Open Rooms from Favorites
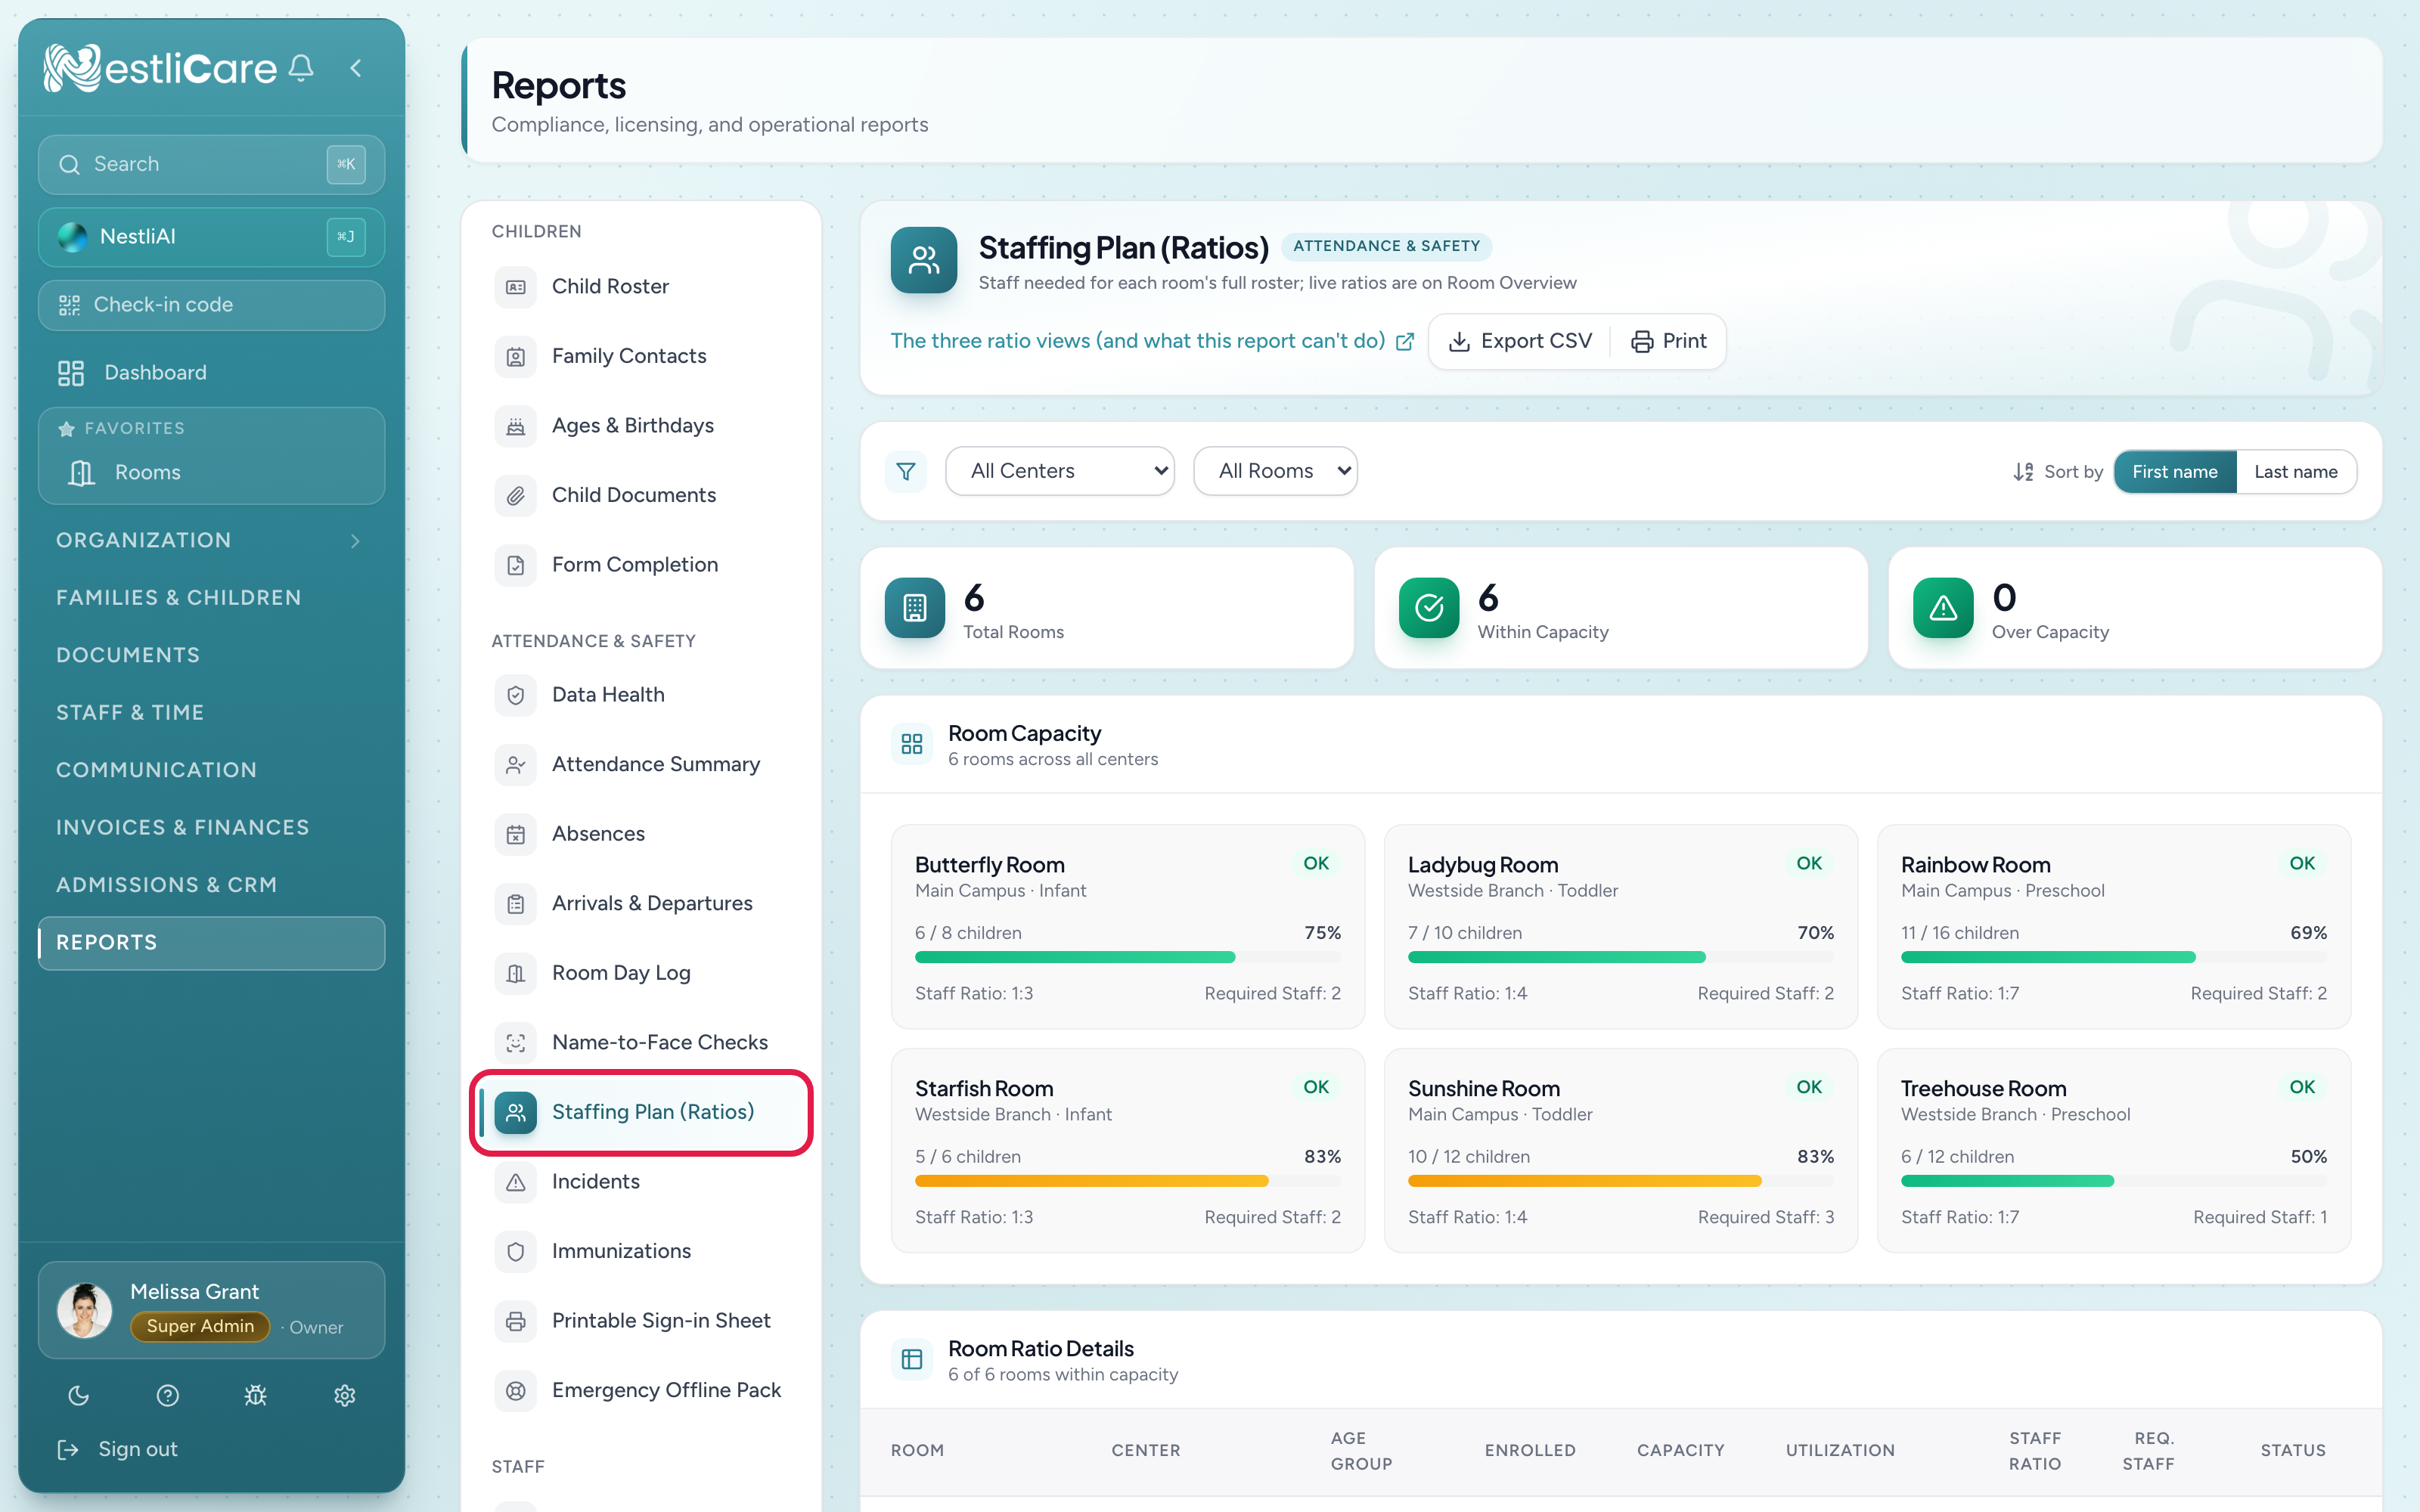 (211, 473)
